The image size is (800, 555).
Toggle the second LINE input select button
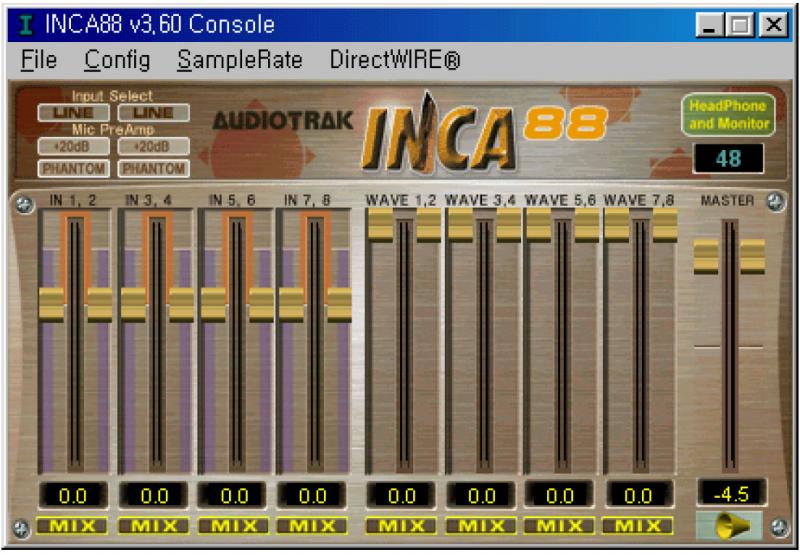point(154,113)
